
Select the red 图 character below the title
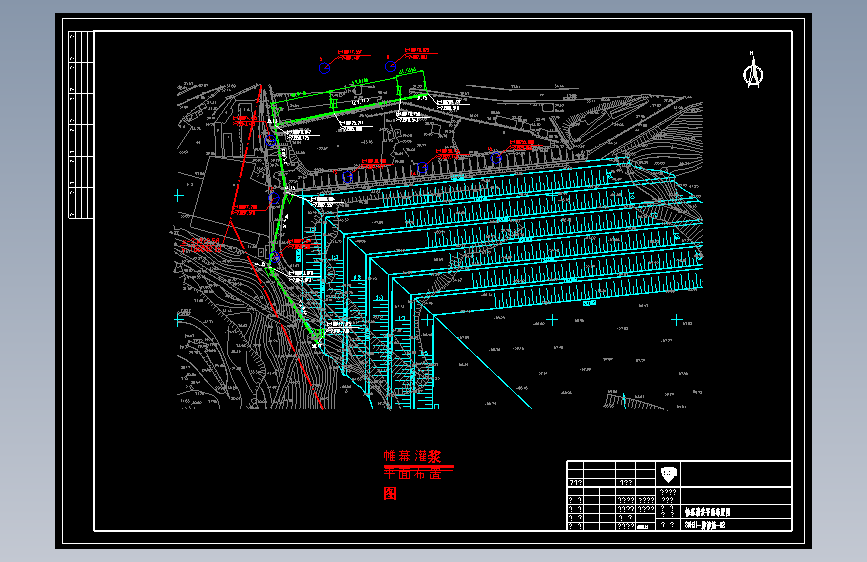pos(390,493)
